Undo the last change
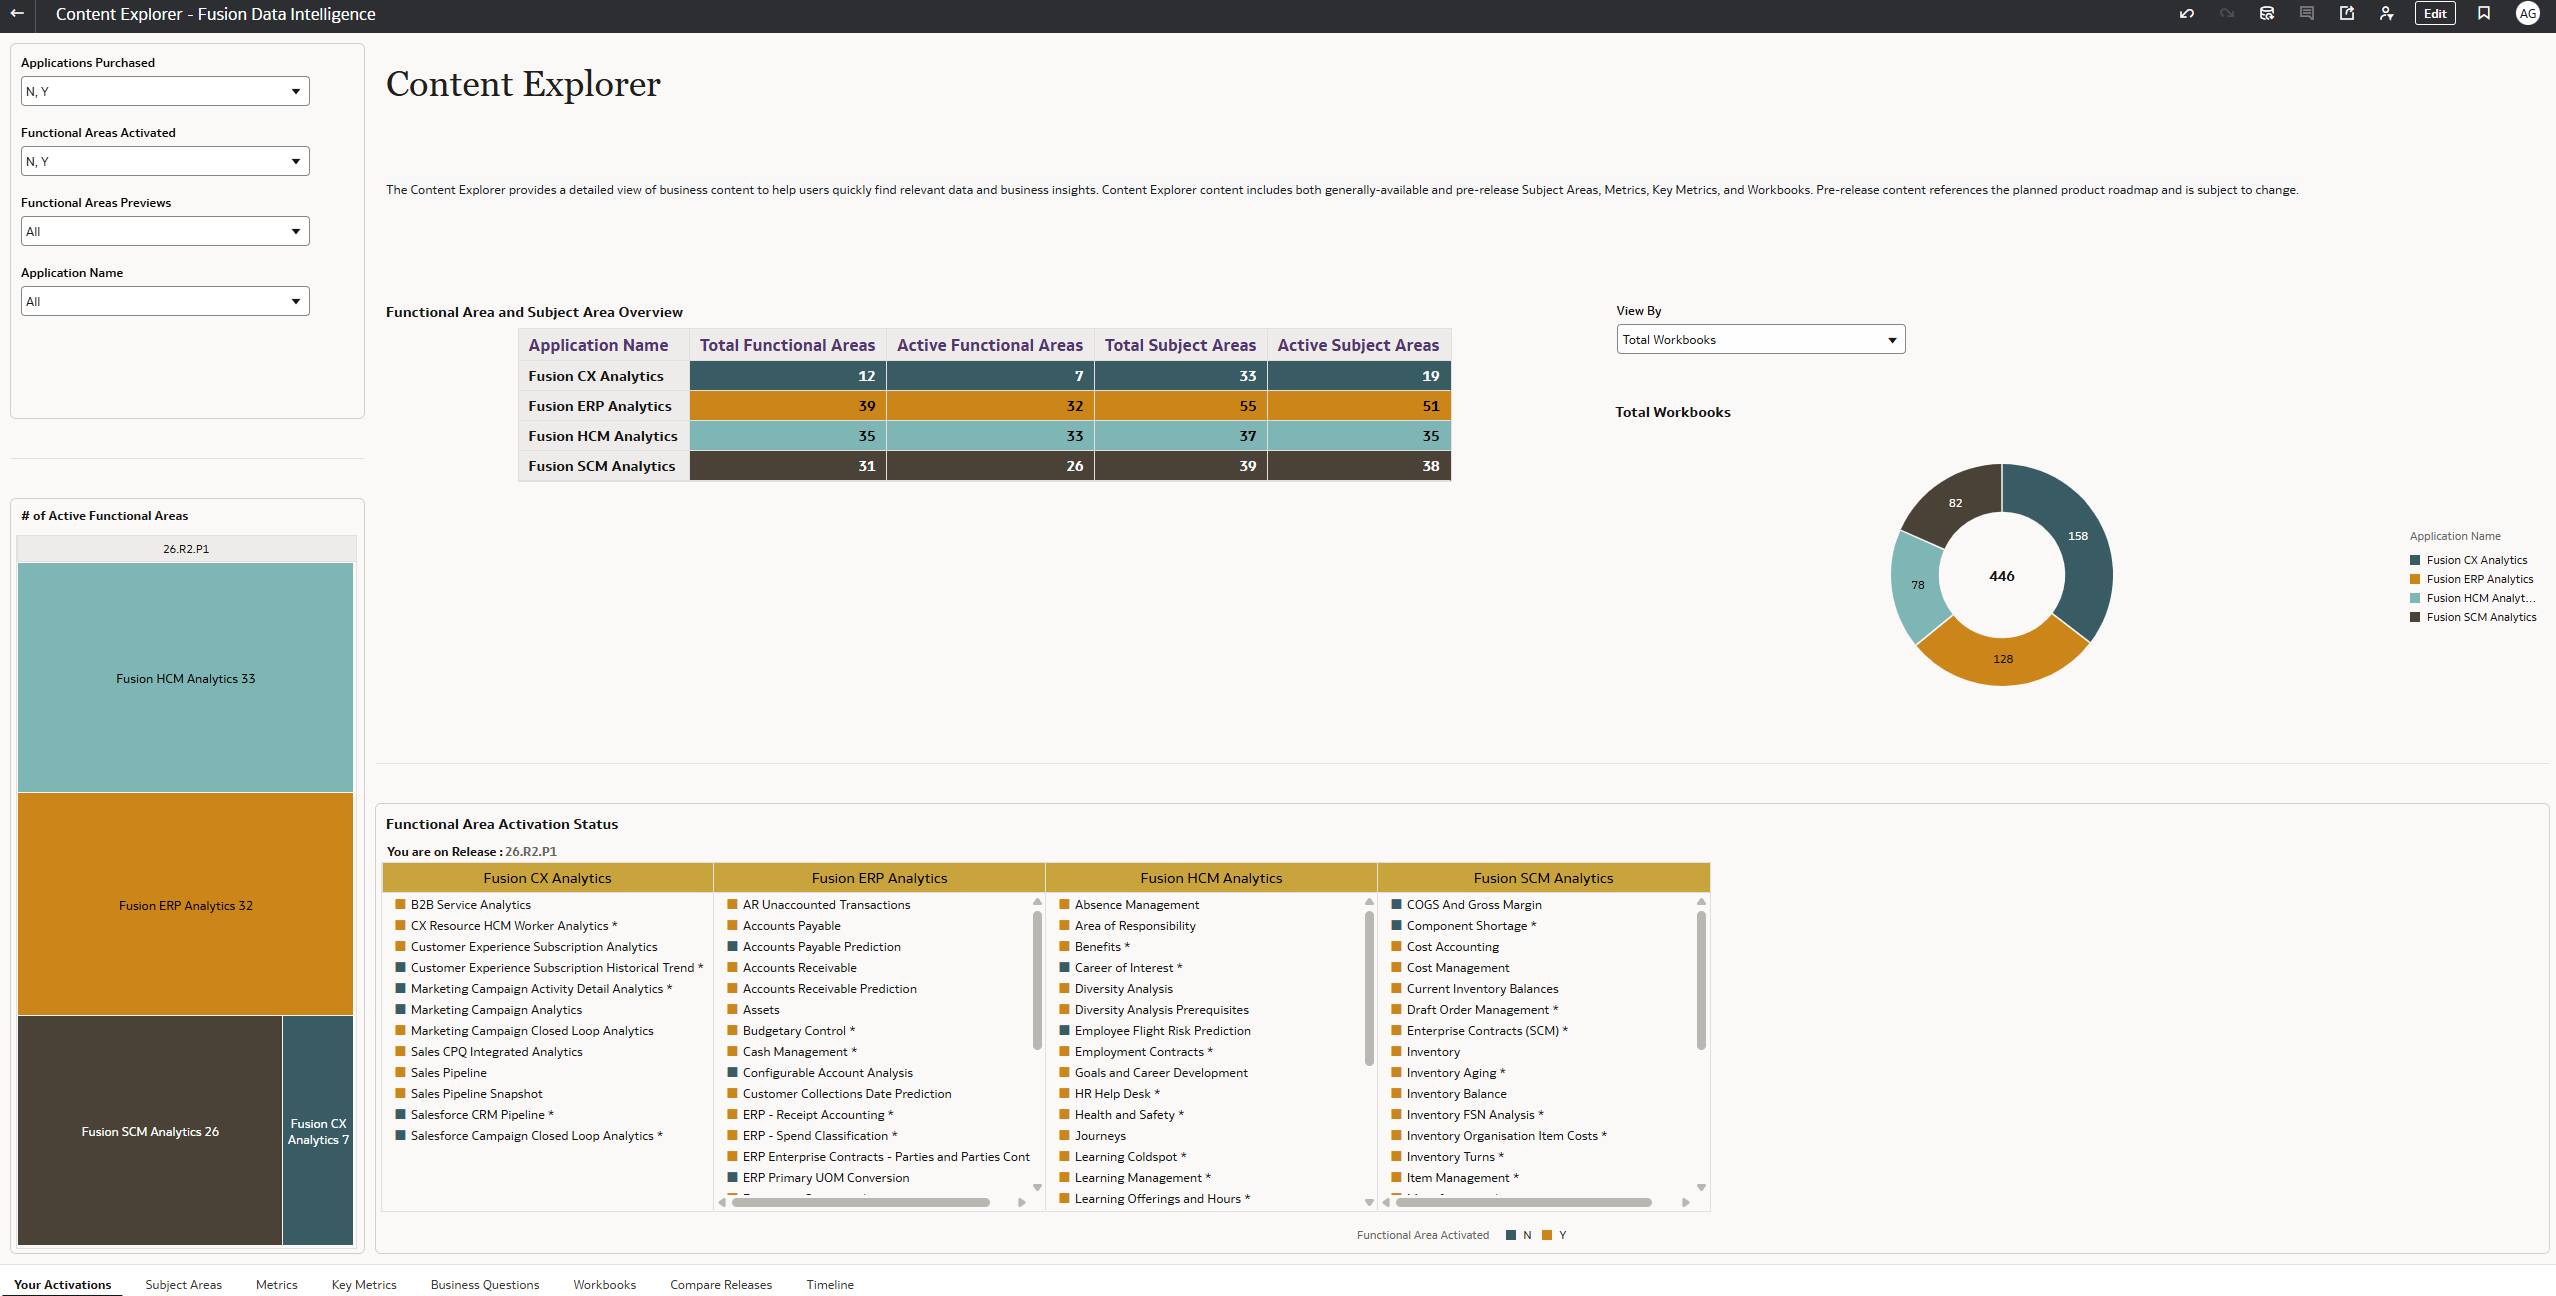This screenshot has height=1296, width=2556. coord(2187,14)
